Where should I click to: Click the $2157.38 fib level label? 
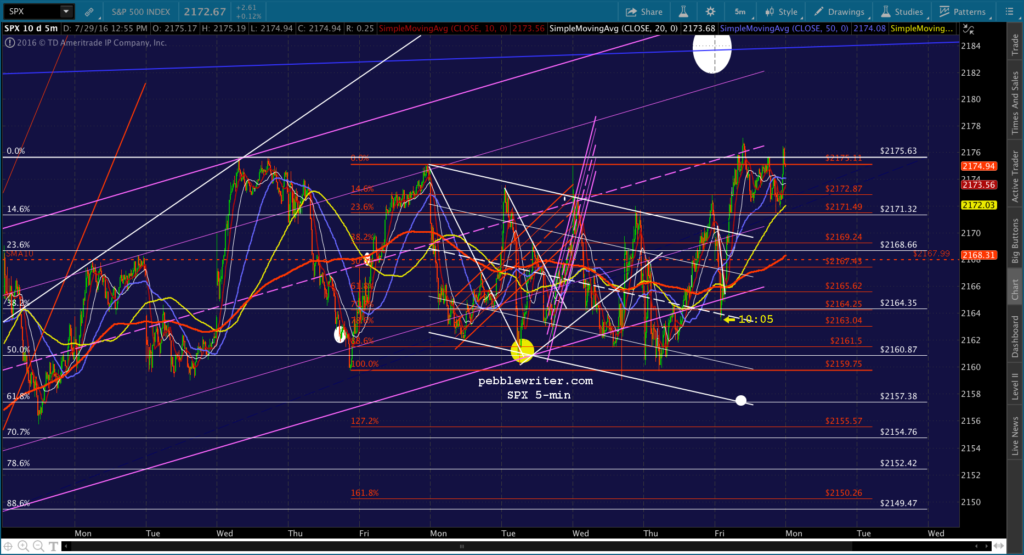pyautogui.click(x=898, y=396)
